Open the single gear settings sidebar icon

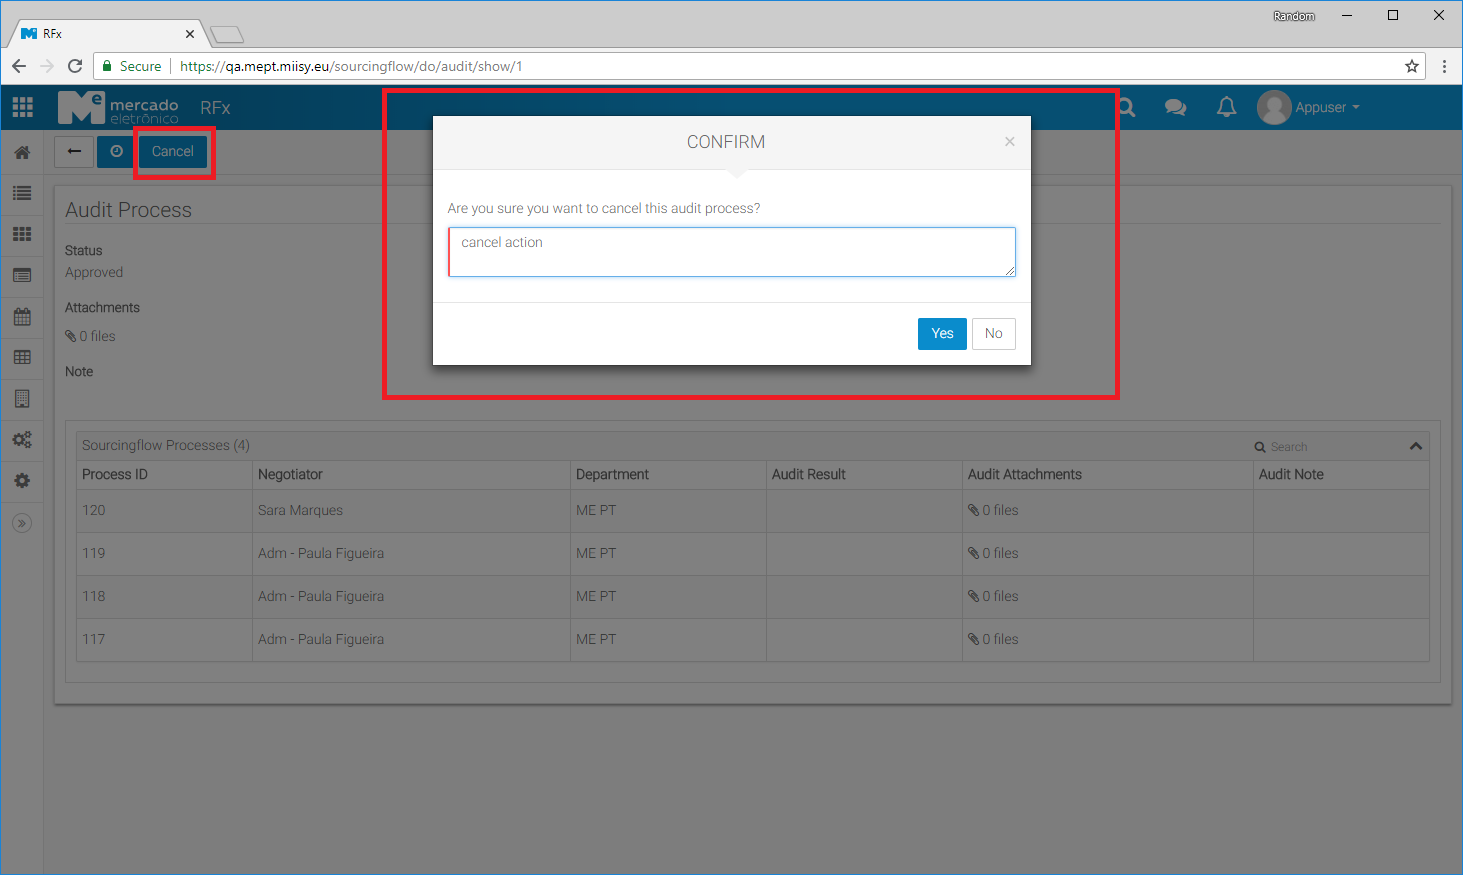point(22,481)
